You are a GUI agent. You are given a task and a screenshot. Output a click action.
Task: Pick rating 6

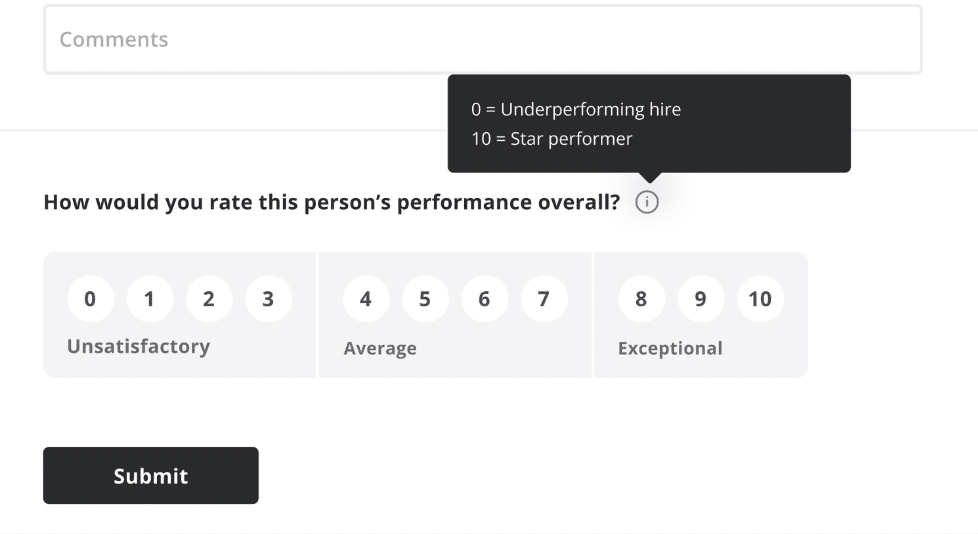(485, 299)
